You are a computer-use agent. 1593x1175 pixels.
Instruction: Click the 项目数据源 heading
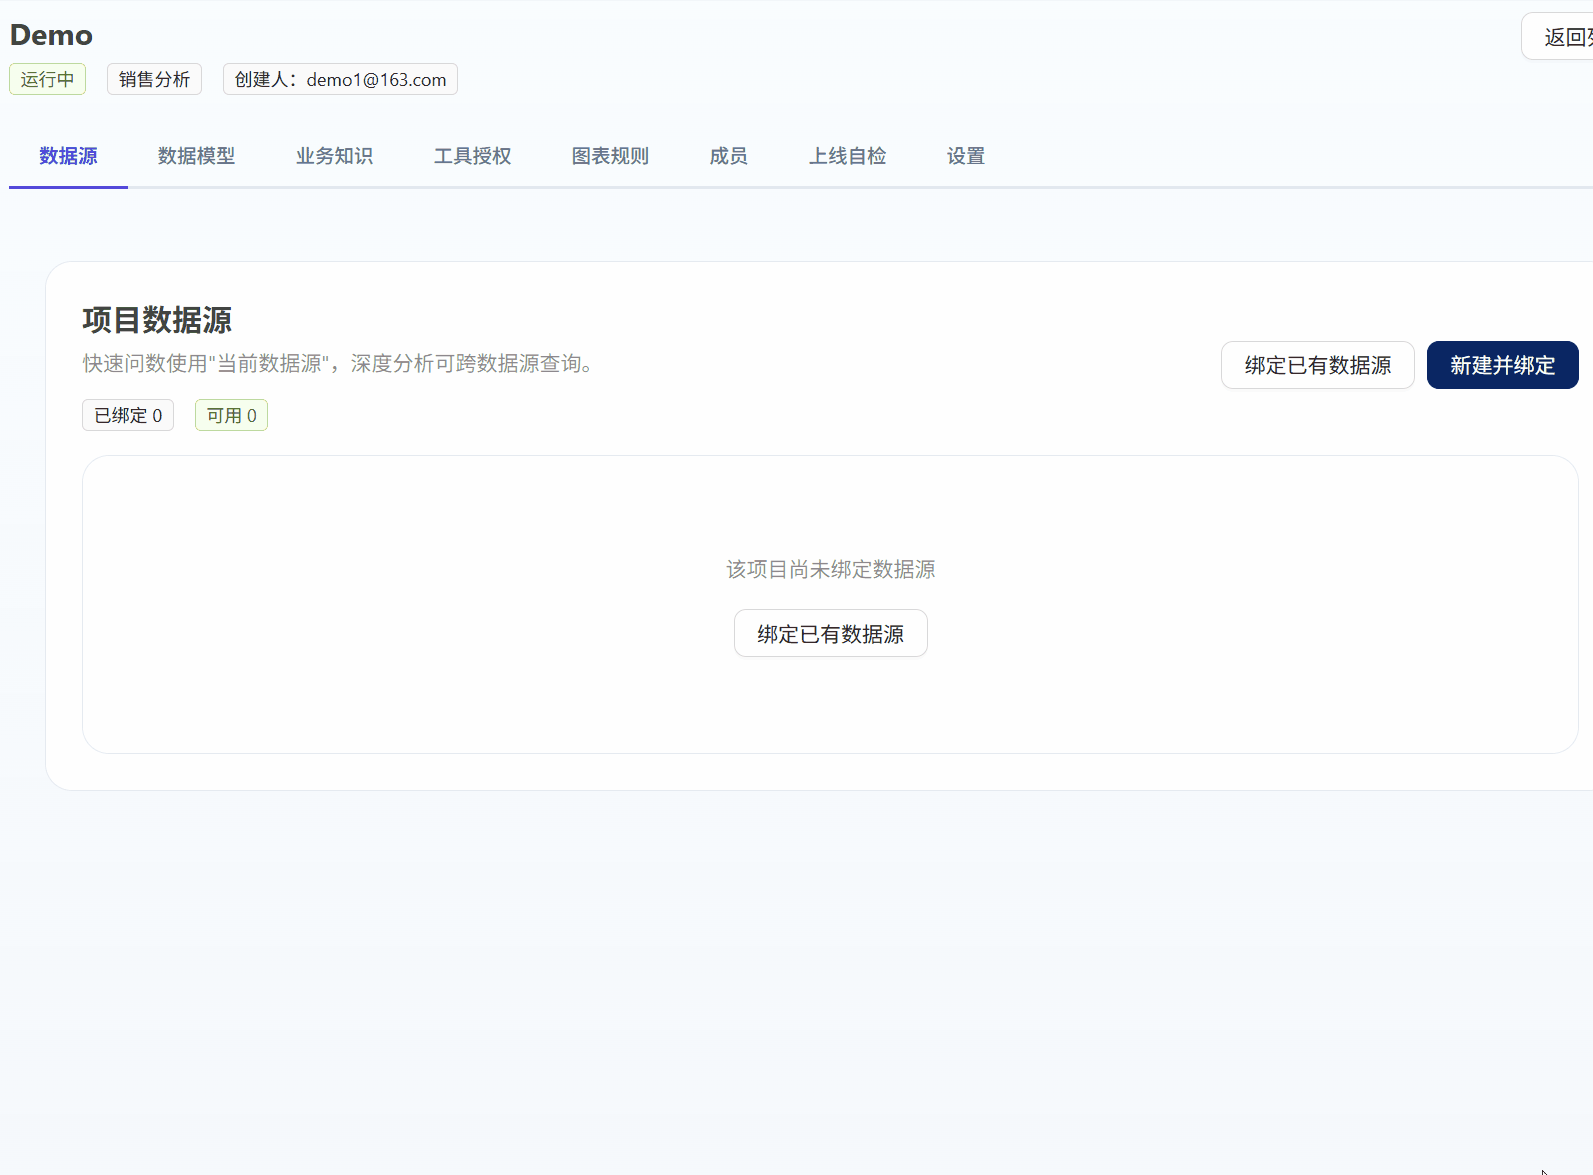click(157, 320)
